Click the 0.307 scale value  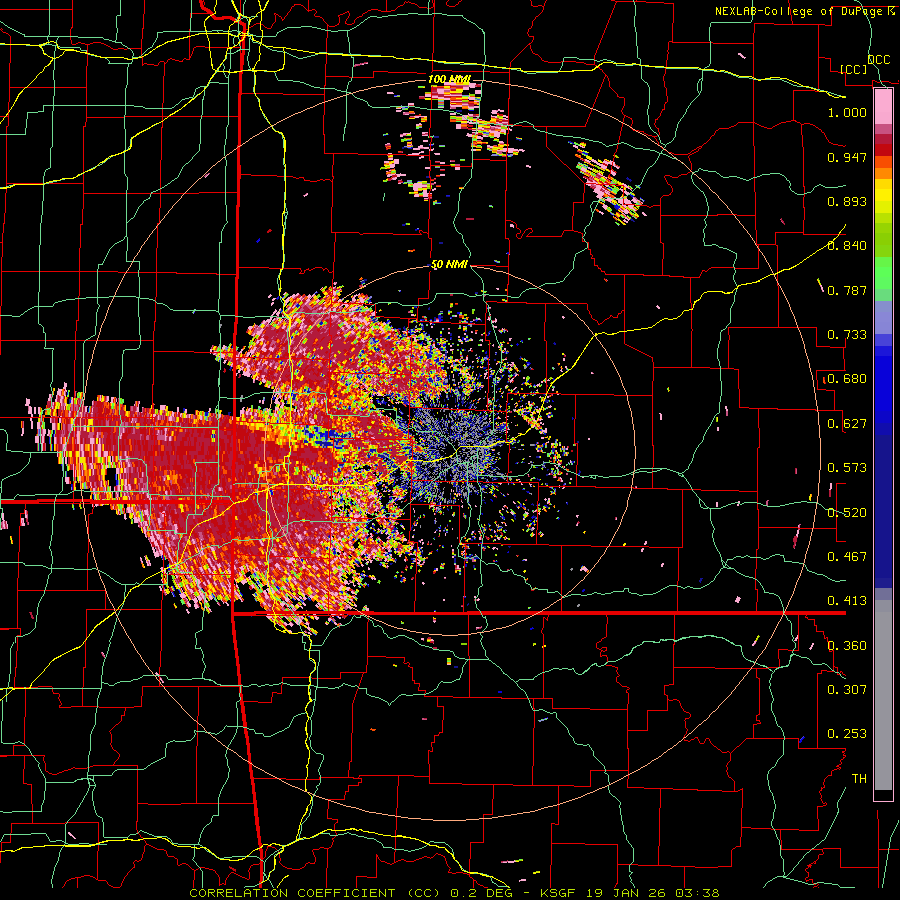click(847, 690)
